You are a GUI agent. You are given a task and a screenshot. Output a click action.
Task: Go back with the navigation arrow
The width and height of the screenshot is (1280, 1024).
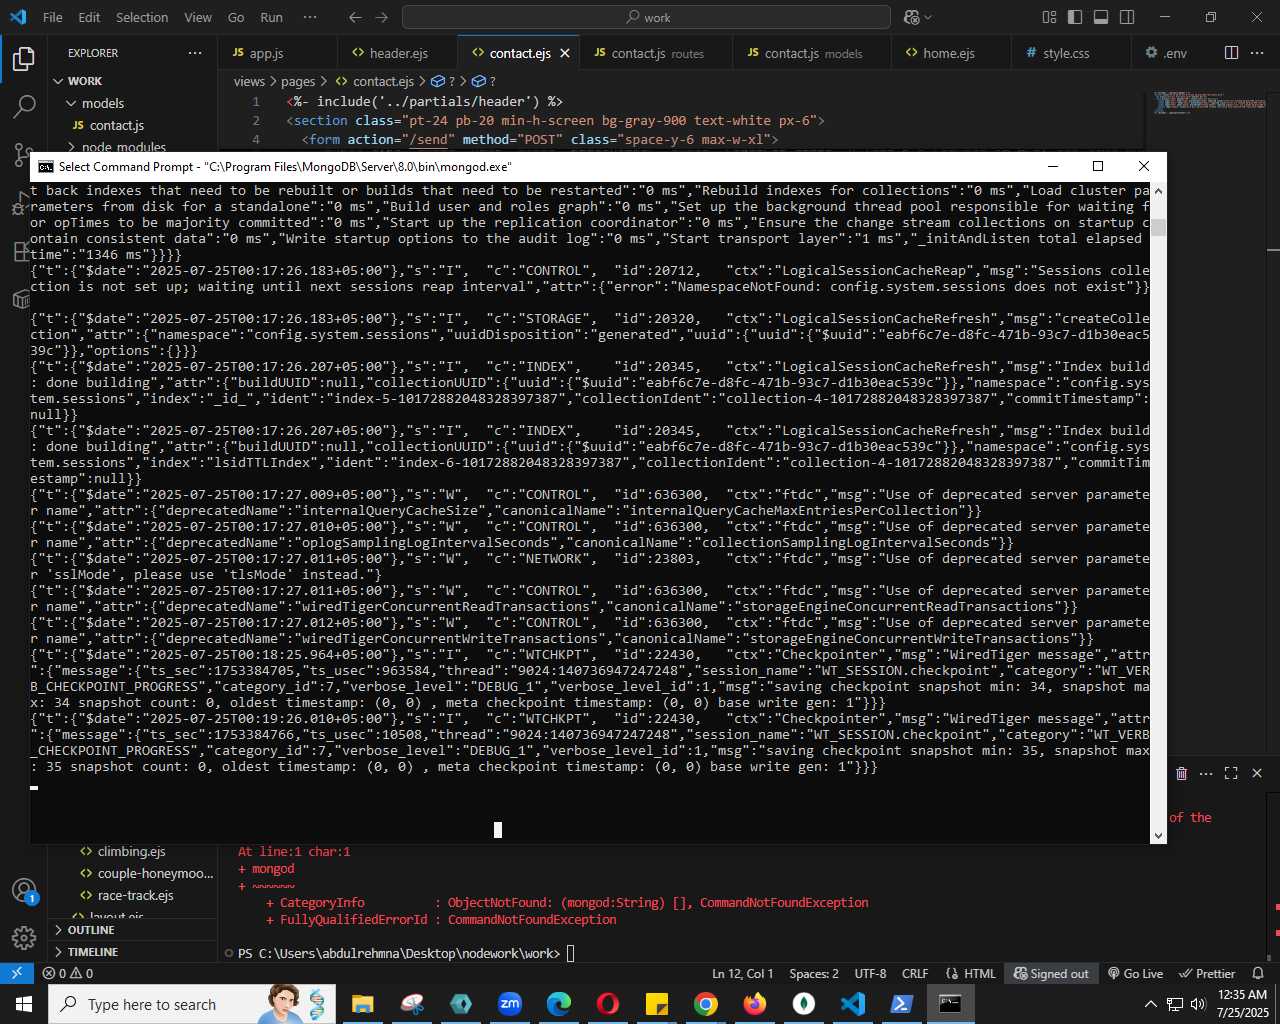pos(355,17)
